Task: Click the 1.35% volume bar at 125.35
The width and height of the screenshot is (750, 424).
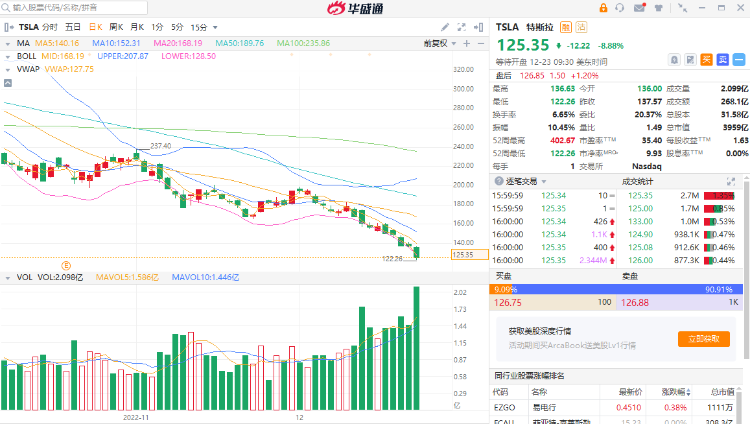Action: (719, 196)
